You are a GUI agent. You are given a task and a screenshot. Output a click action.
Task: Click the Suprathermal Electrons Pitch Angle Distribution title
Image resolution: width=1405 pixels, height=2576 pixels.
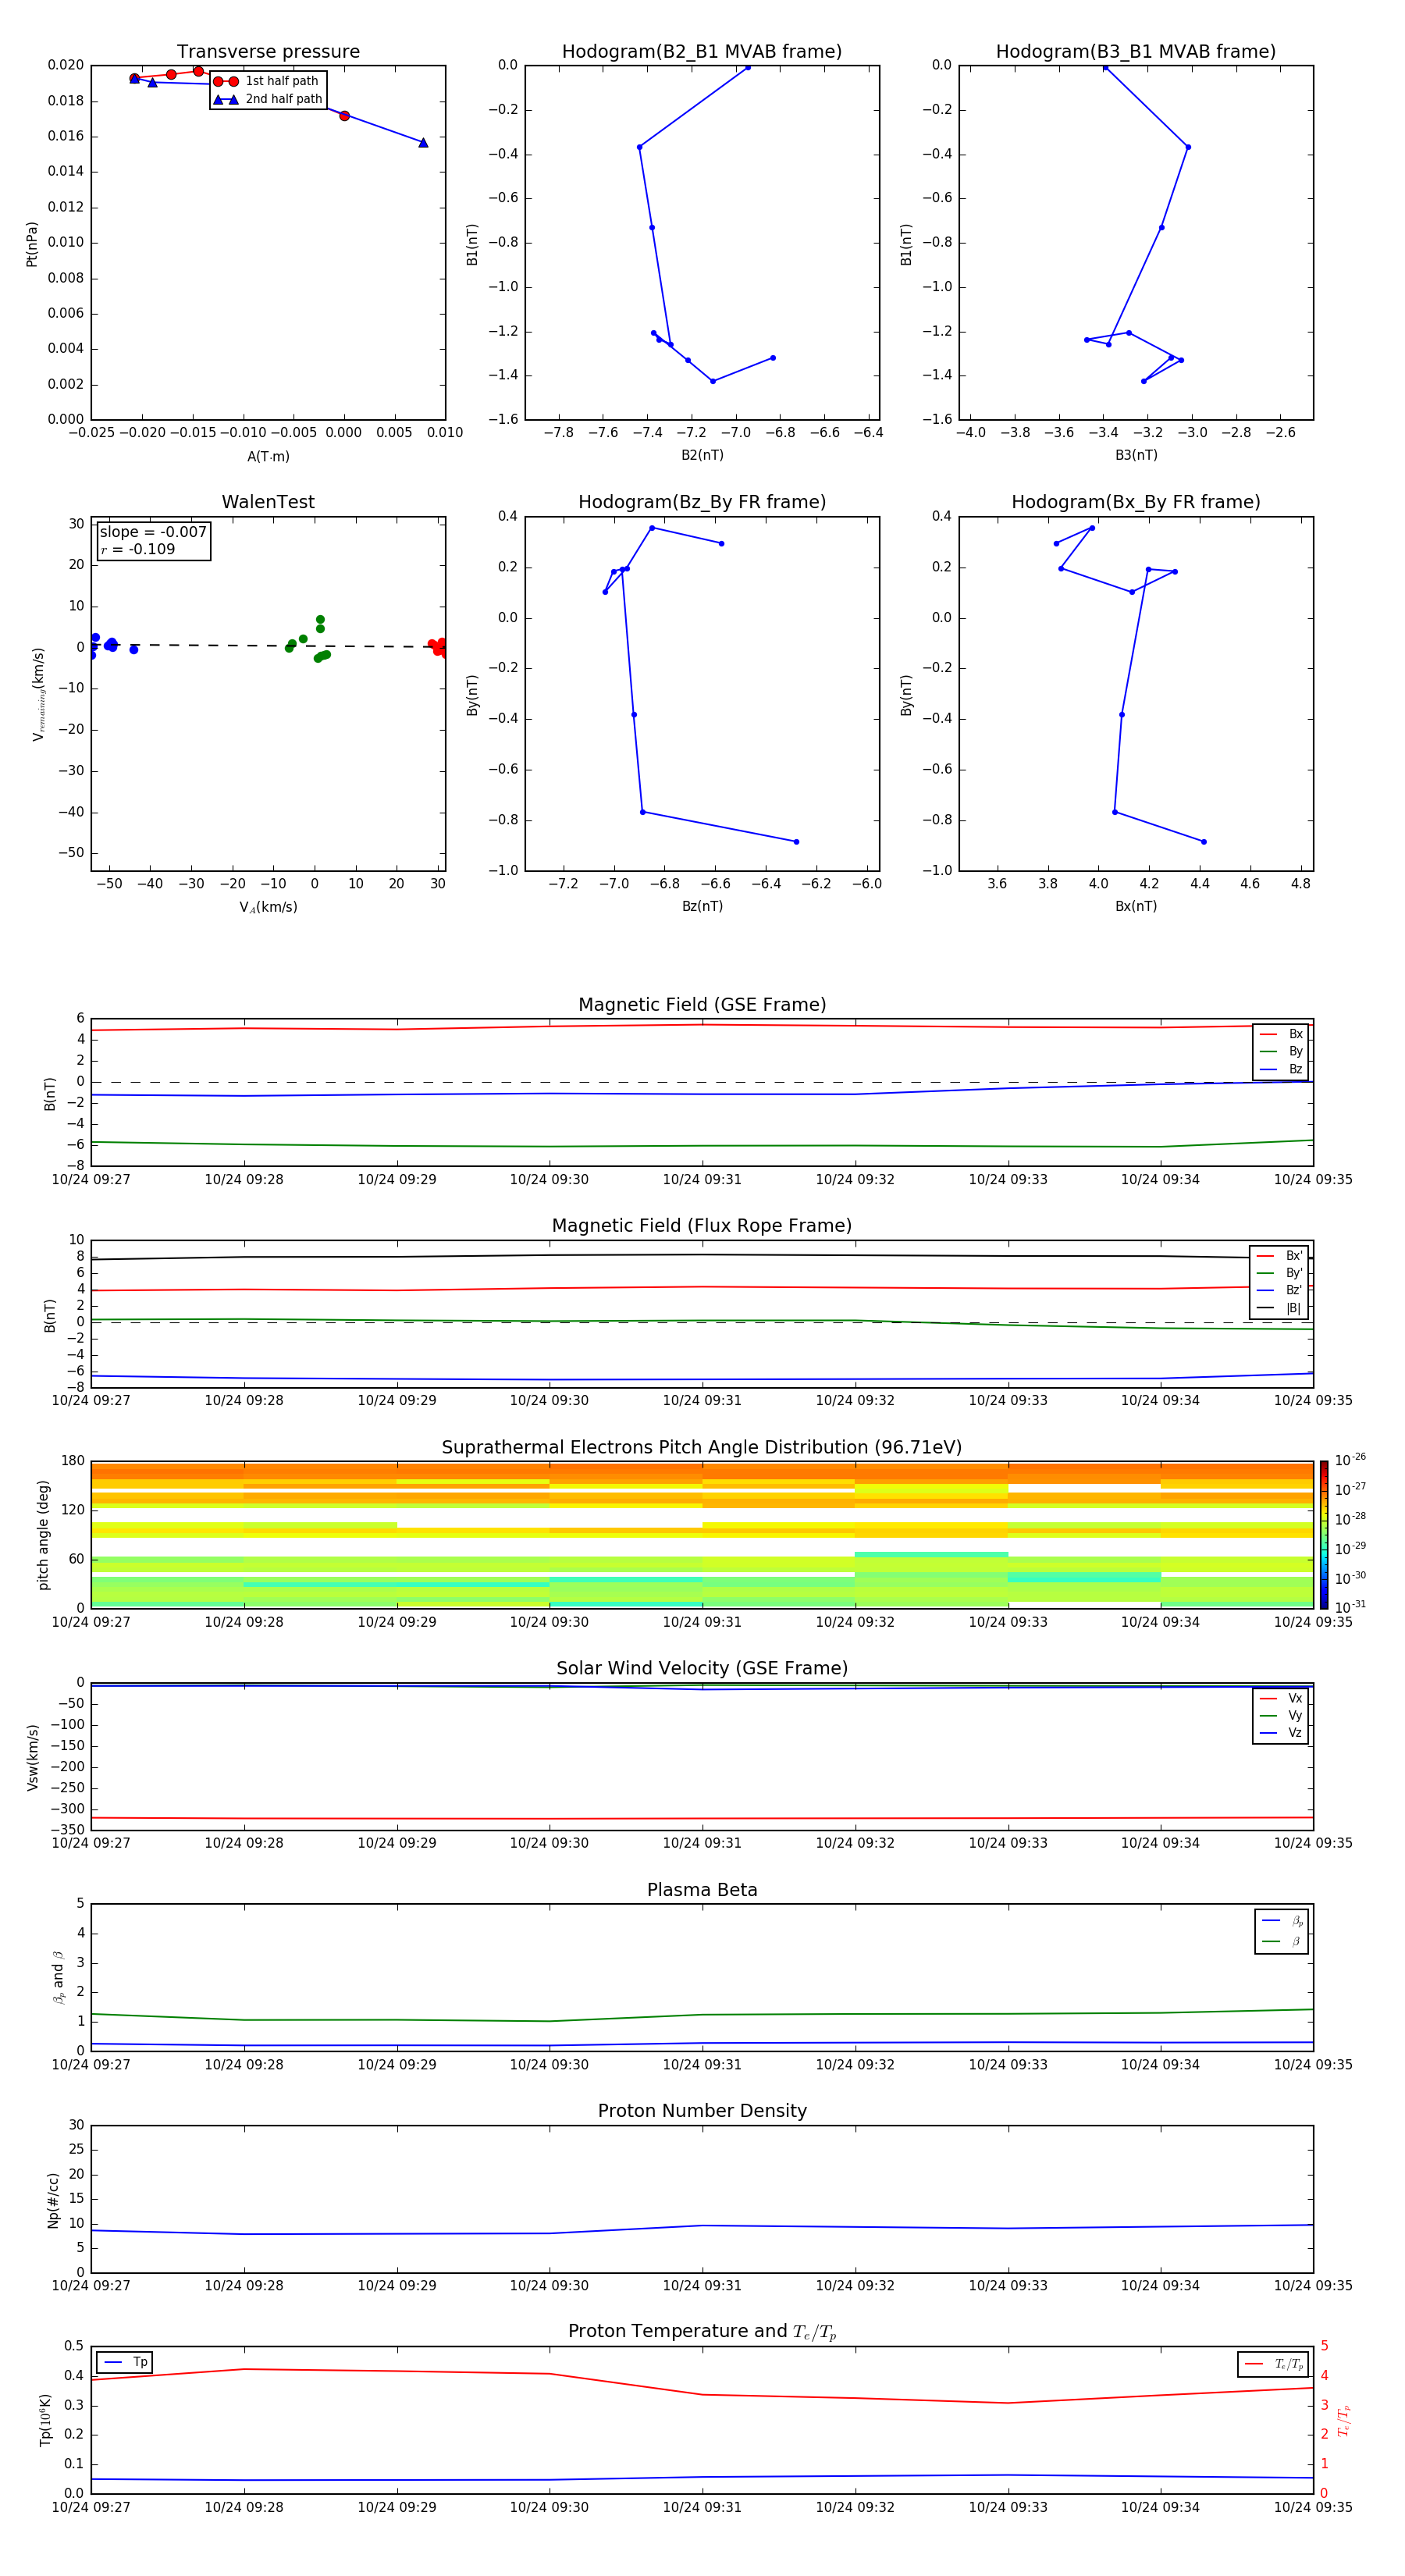point(702,1447)
